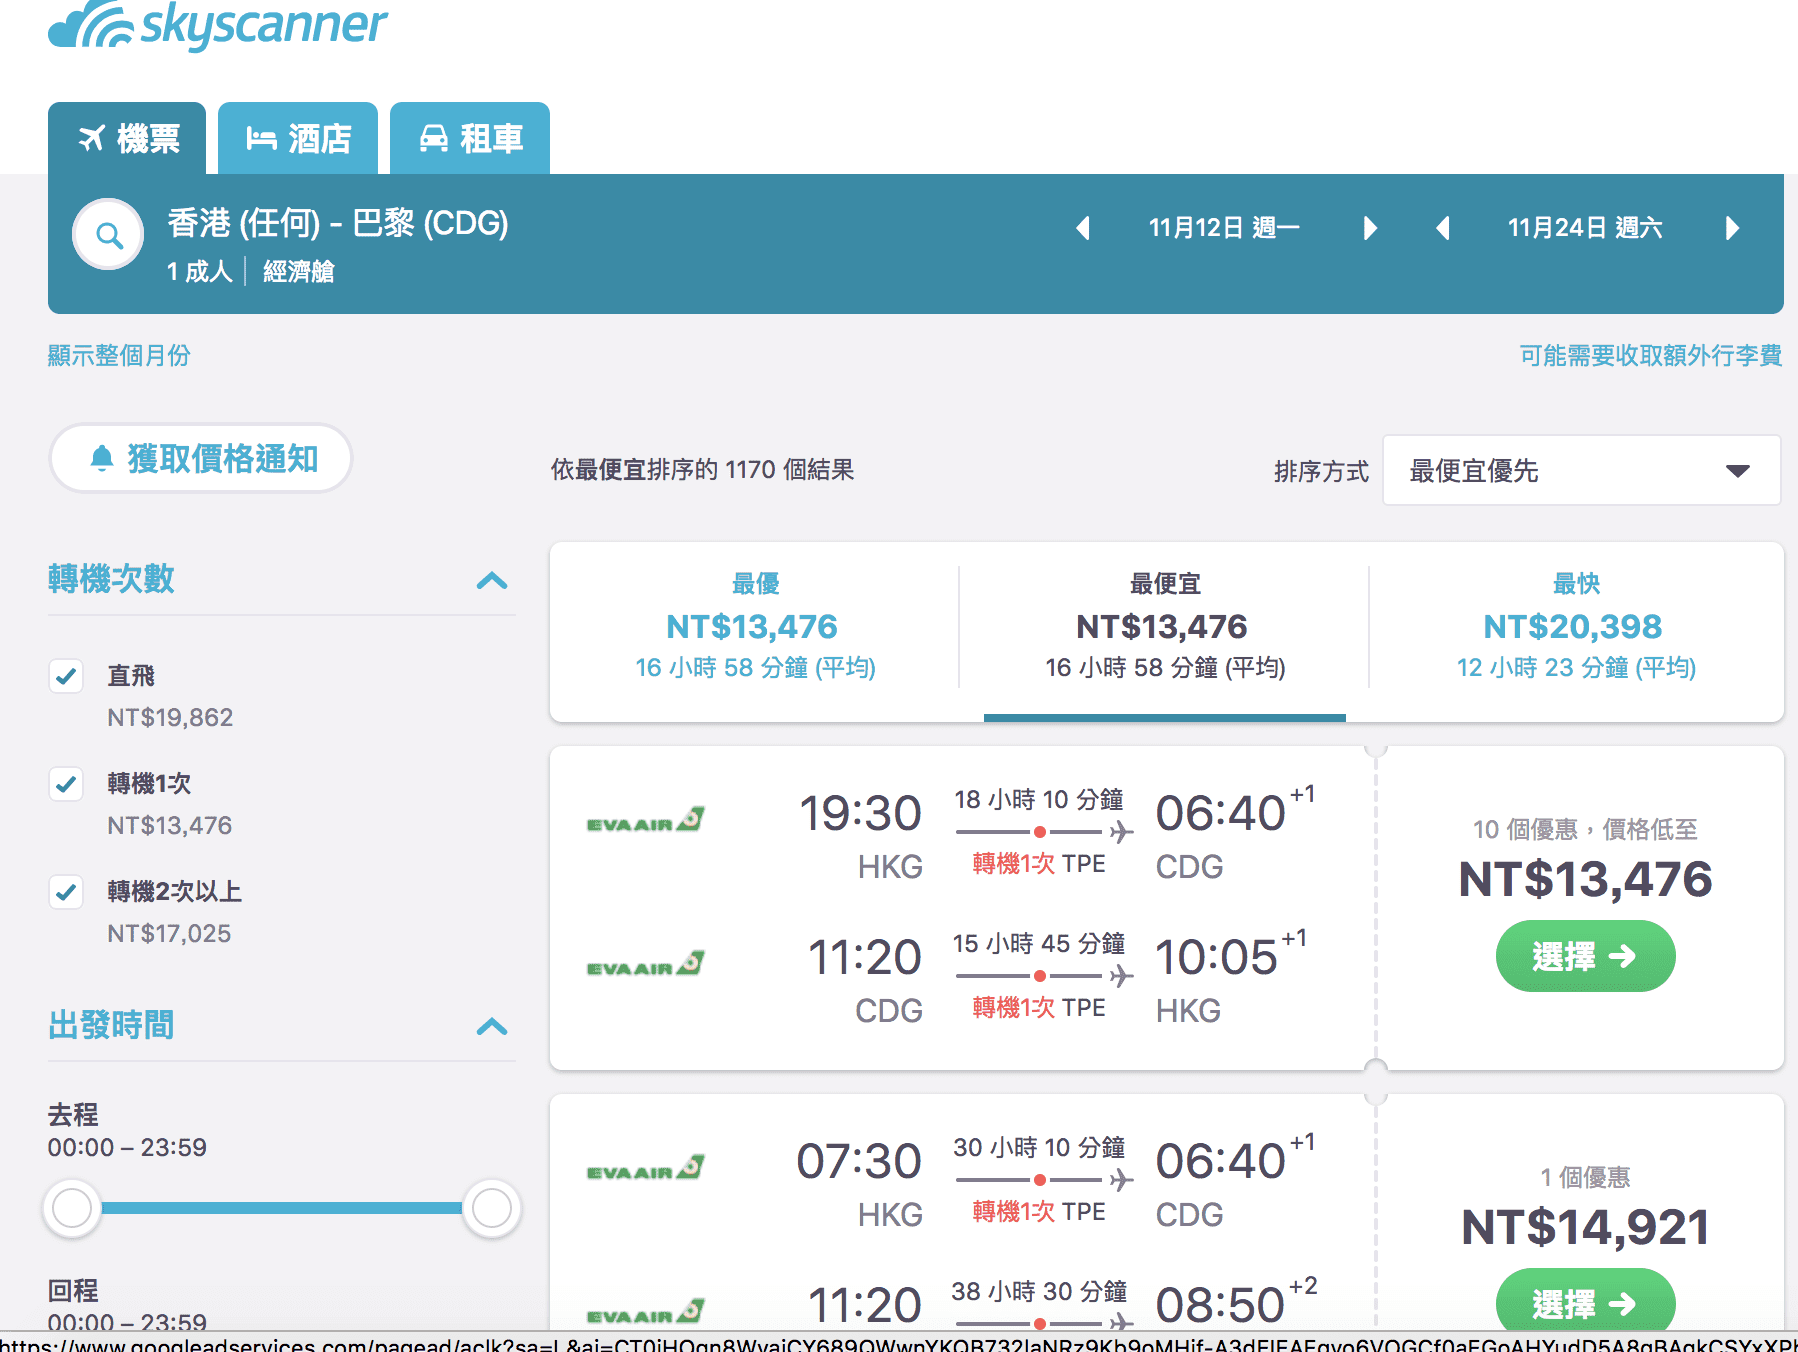Click the airplane icon on 30 小時 10 分鐘 leg
Image resolution: width=1798 pixels, height=1352 pixels.
click(1121, 1179)
